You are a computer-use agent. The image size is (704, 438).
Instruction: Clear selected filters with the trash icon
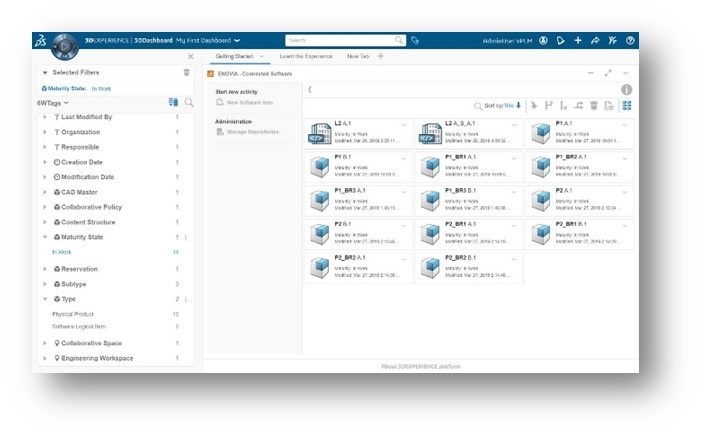186,72
